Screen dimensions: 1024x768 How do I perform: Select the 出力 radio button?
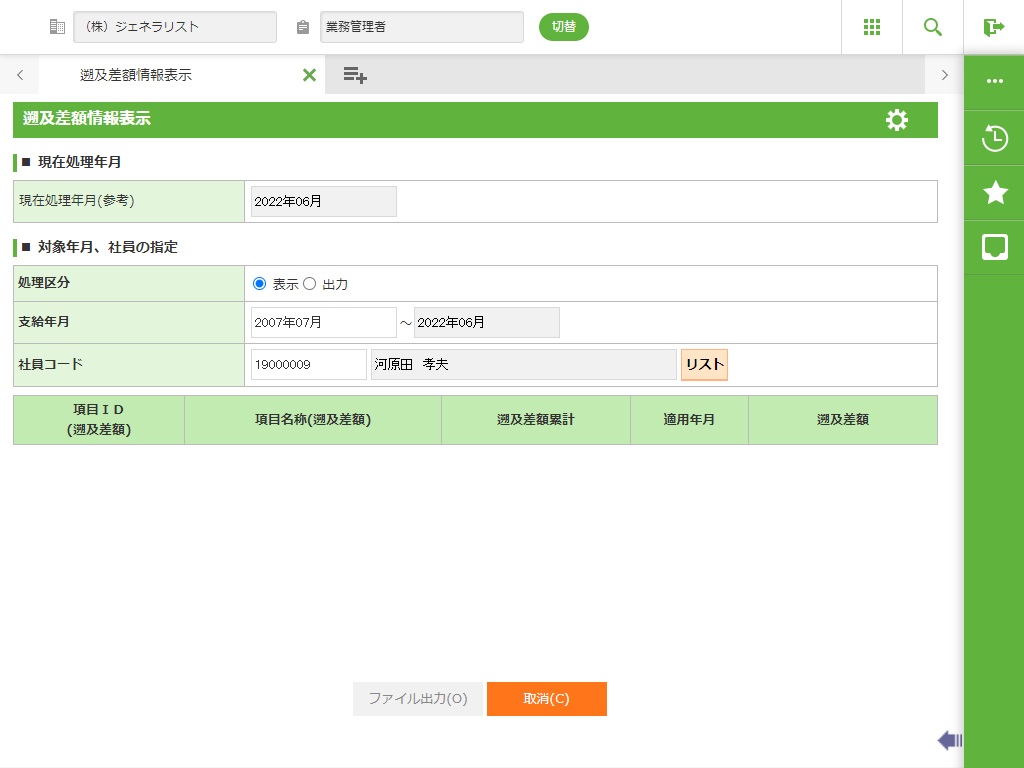pyautogui.click(x=309, y=284)
